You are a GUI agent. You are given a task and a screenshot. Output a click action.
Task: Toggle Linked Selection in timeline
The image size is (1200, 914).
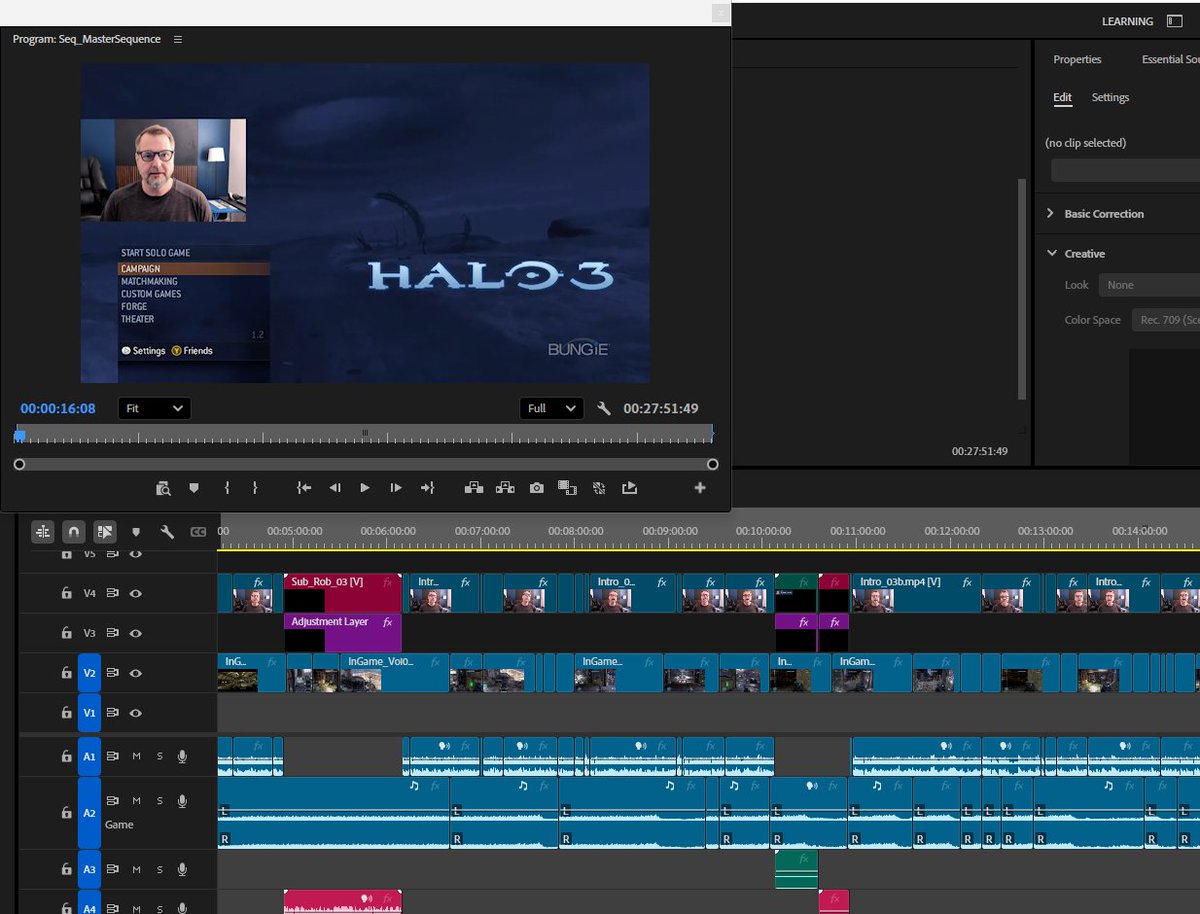pyautogui.click(x=104, y=531)
